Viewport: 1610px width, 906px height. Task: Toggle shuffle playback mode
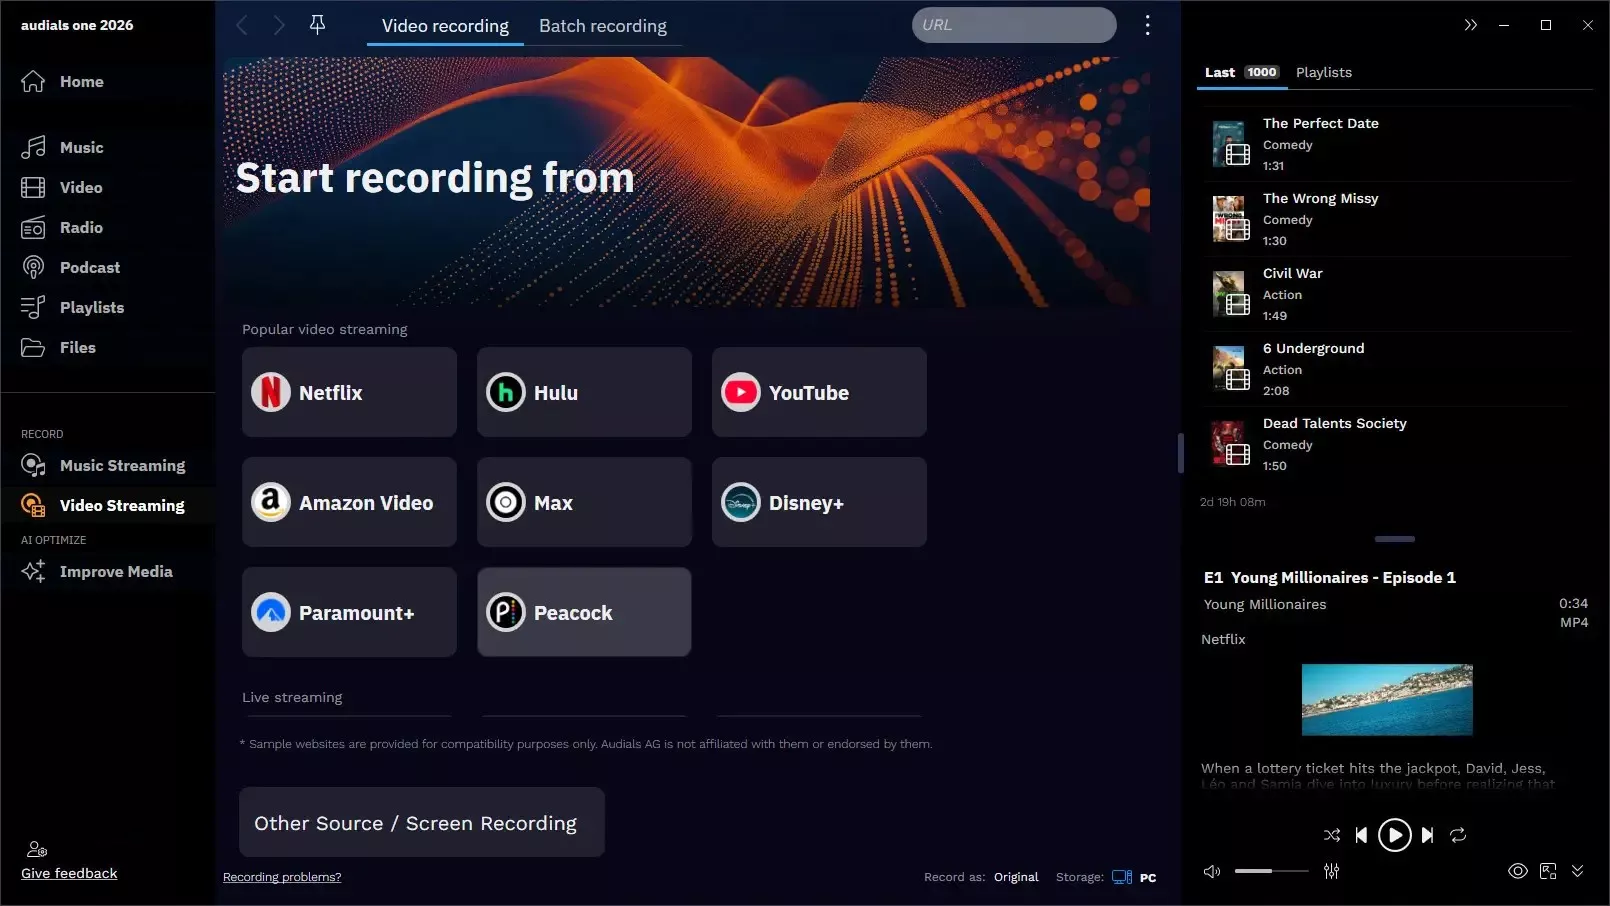tap(1332, 835)
